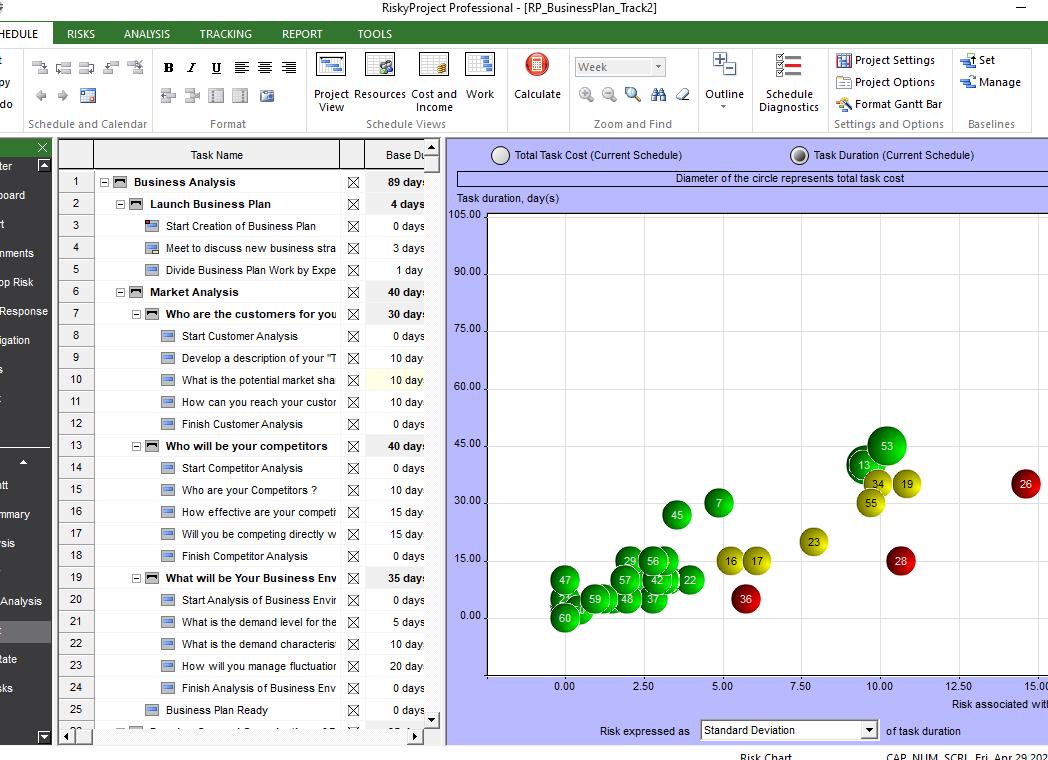Apply italic formatting
The height and width of the screenshot is (760, 1048).
[192, 68]
